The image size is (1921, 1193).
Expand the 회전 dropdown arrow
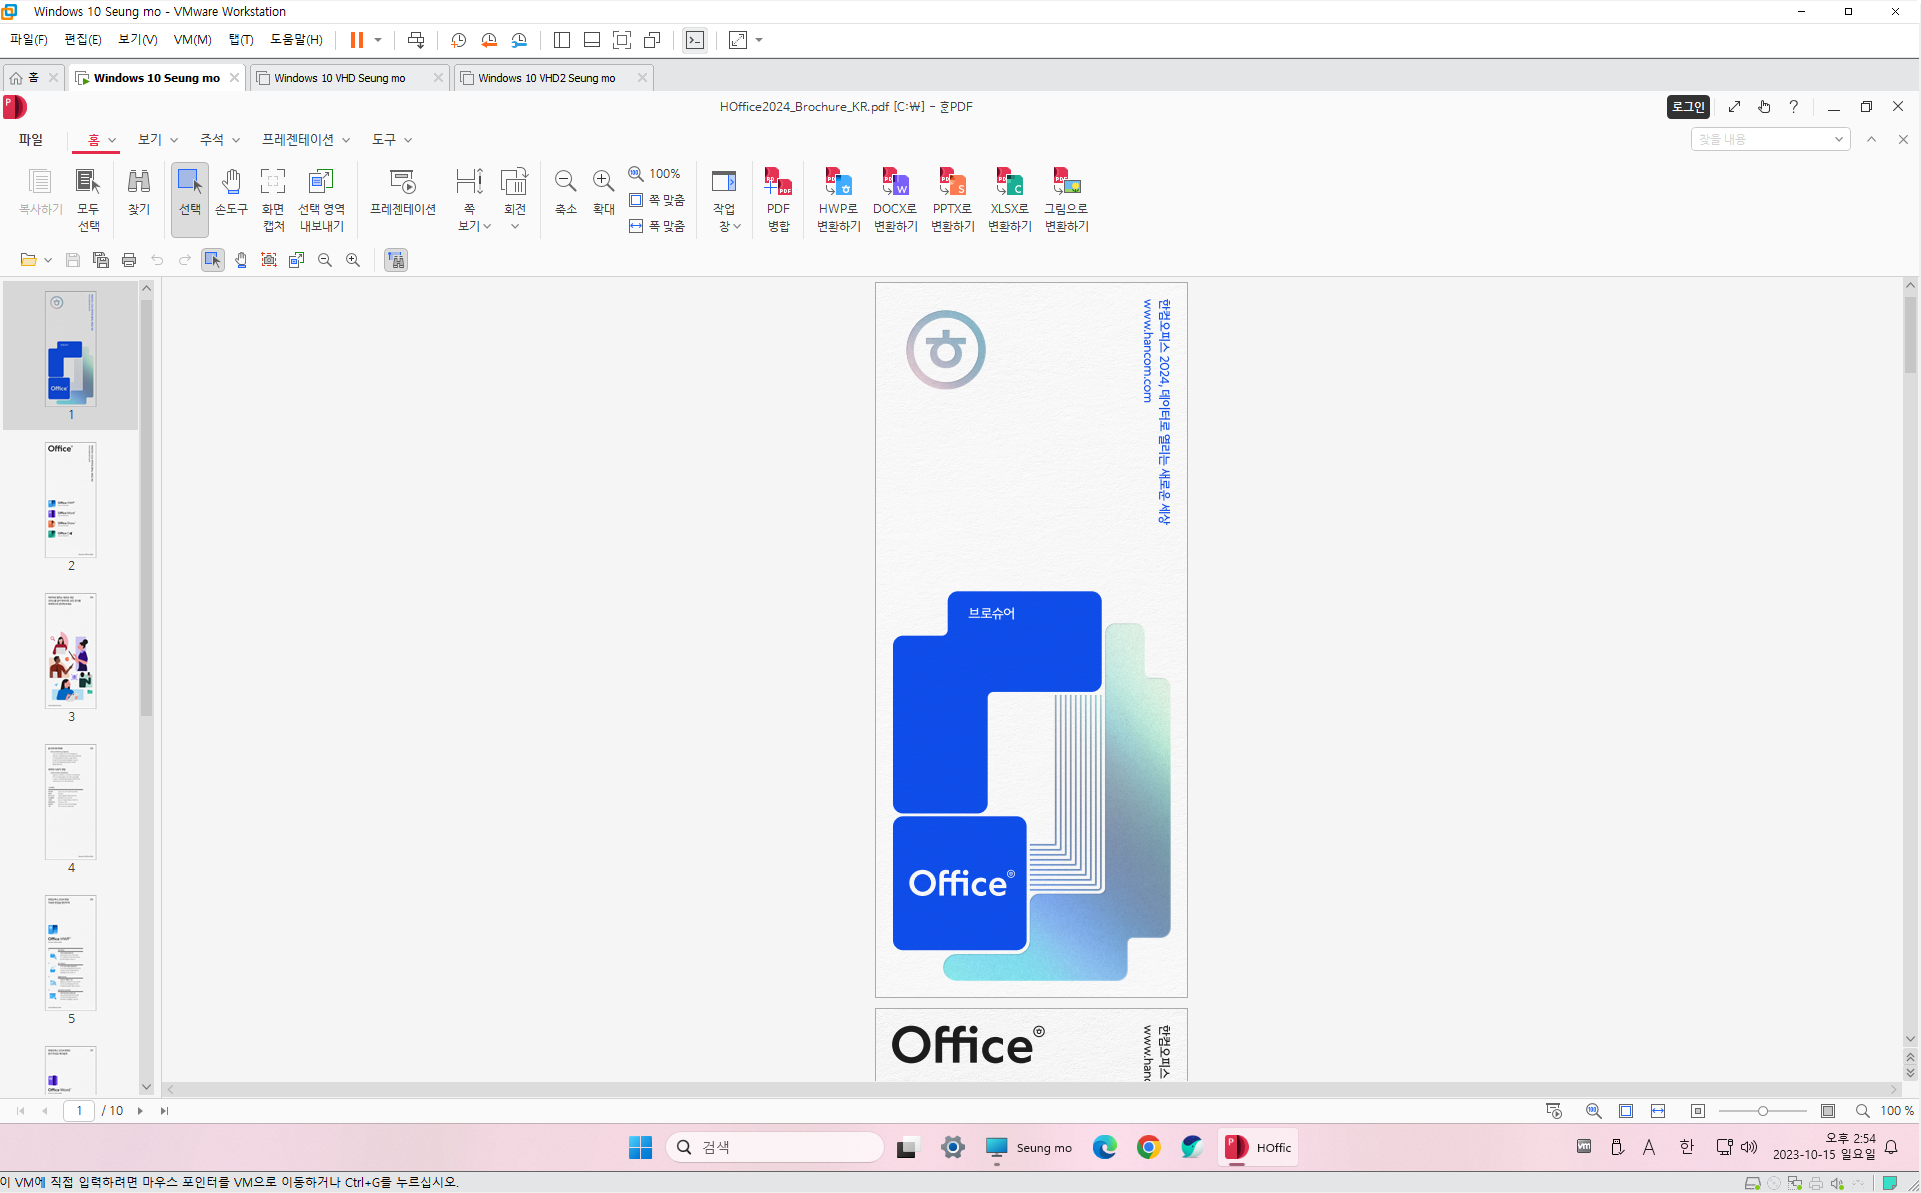coord(515,227)
